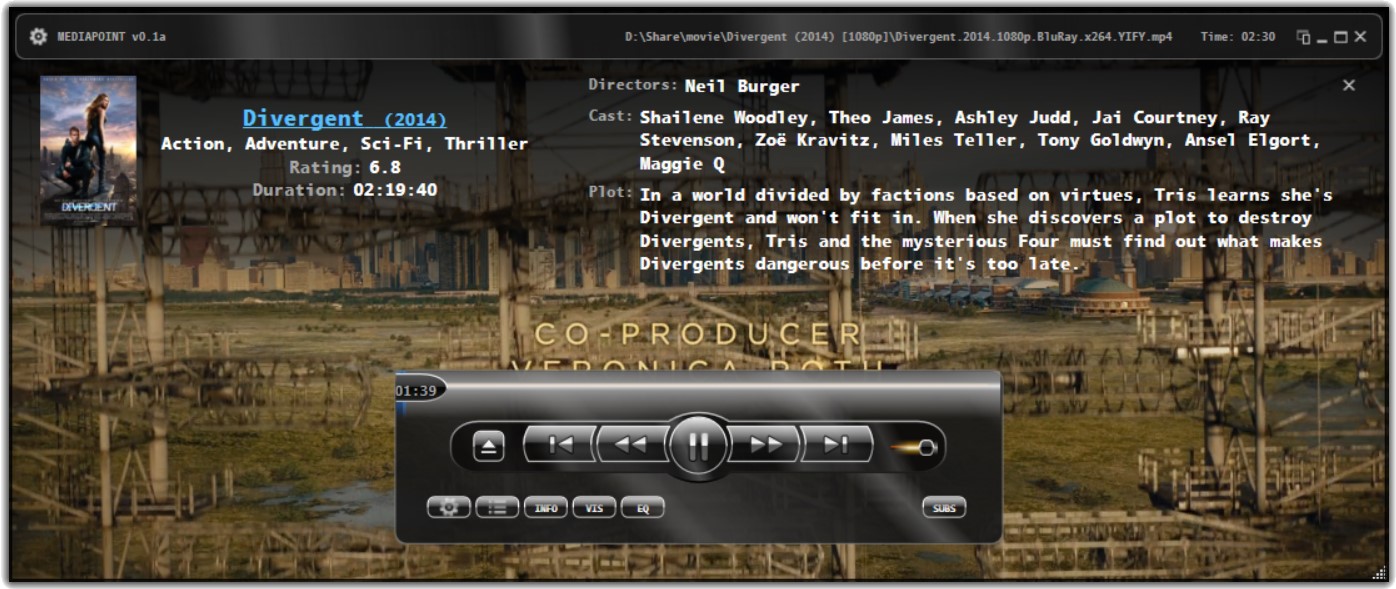
Task: Toggle the INFO panel button
Action: tap(545, 507)
